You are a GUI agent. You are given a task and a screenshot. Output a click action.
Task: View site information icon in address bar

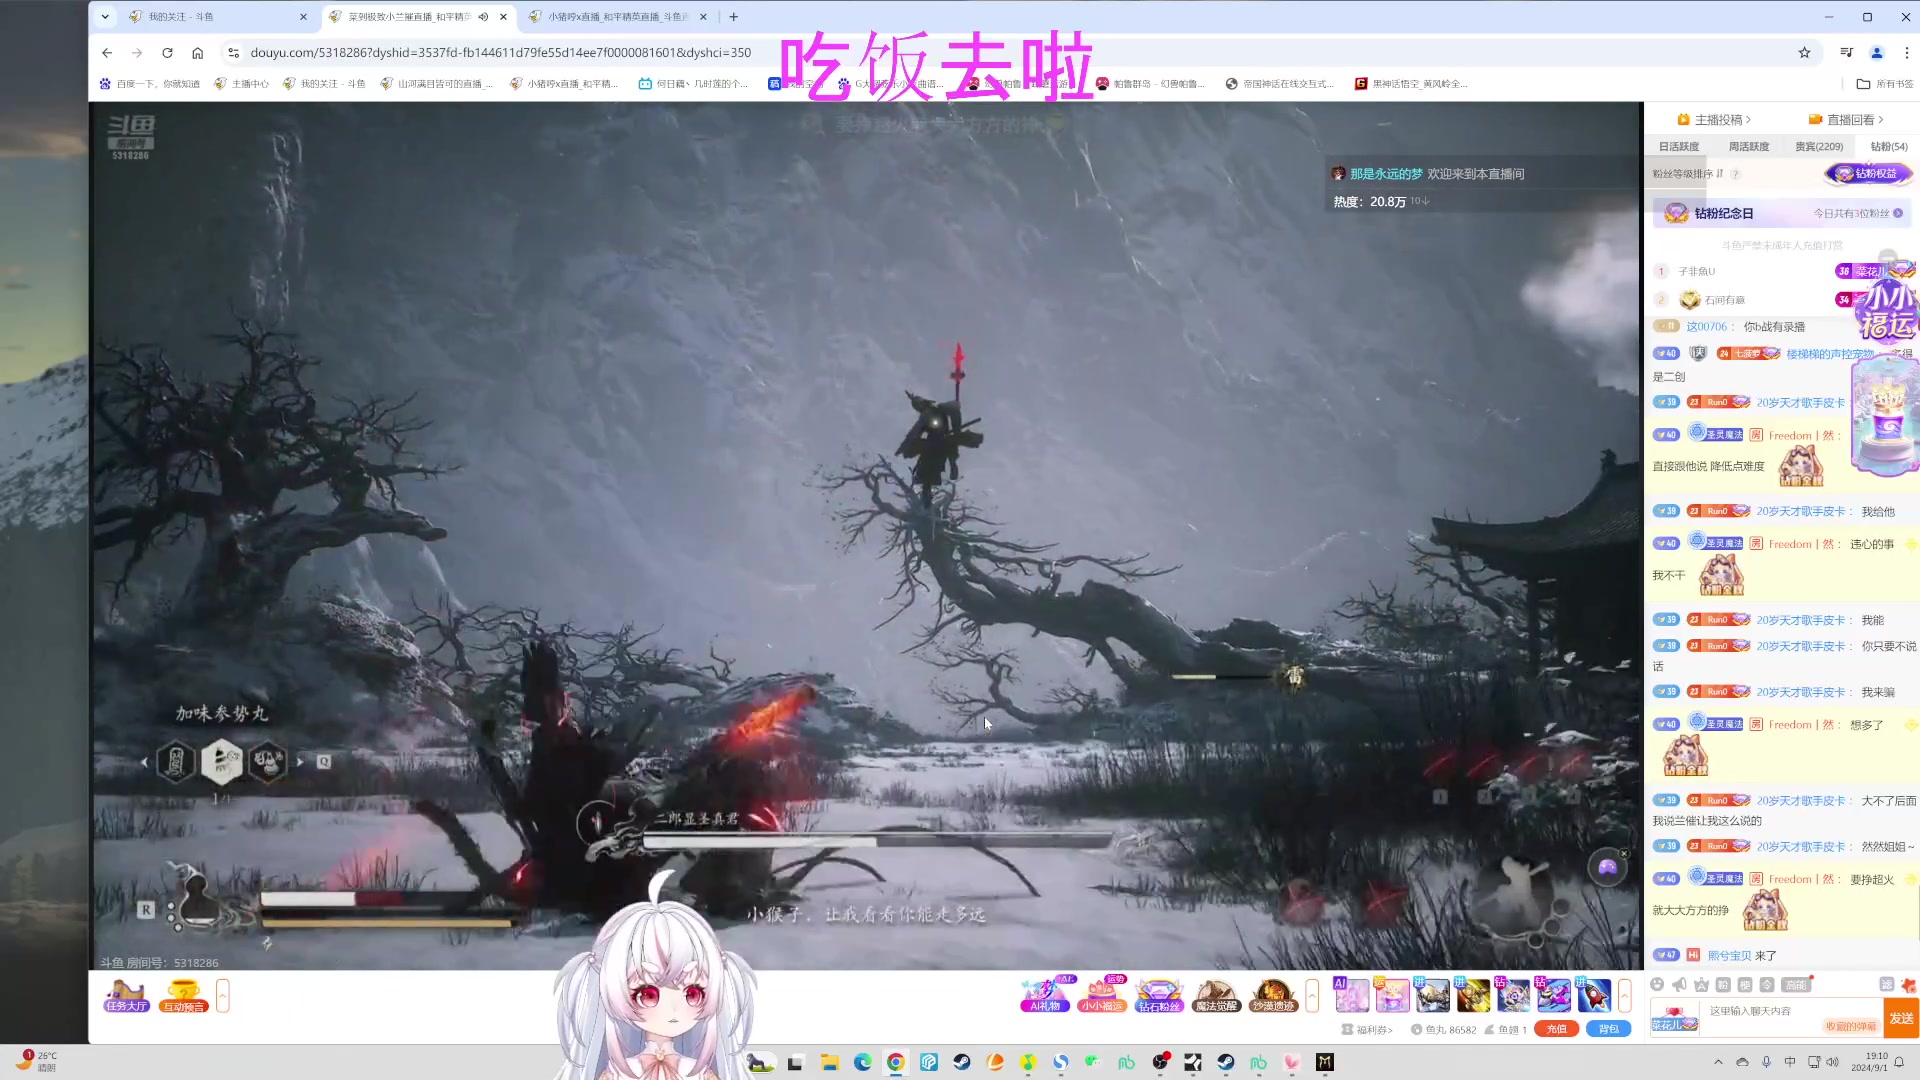[233, 53]
